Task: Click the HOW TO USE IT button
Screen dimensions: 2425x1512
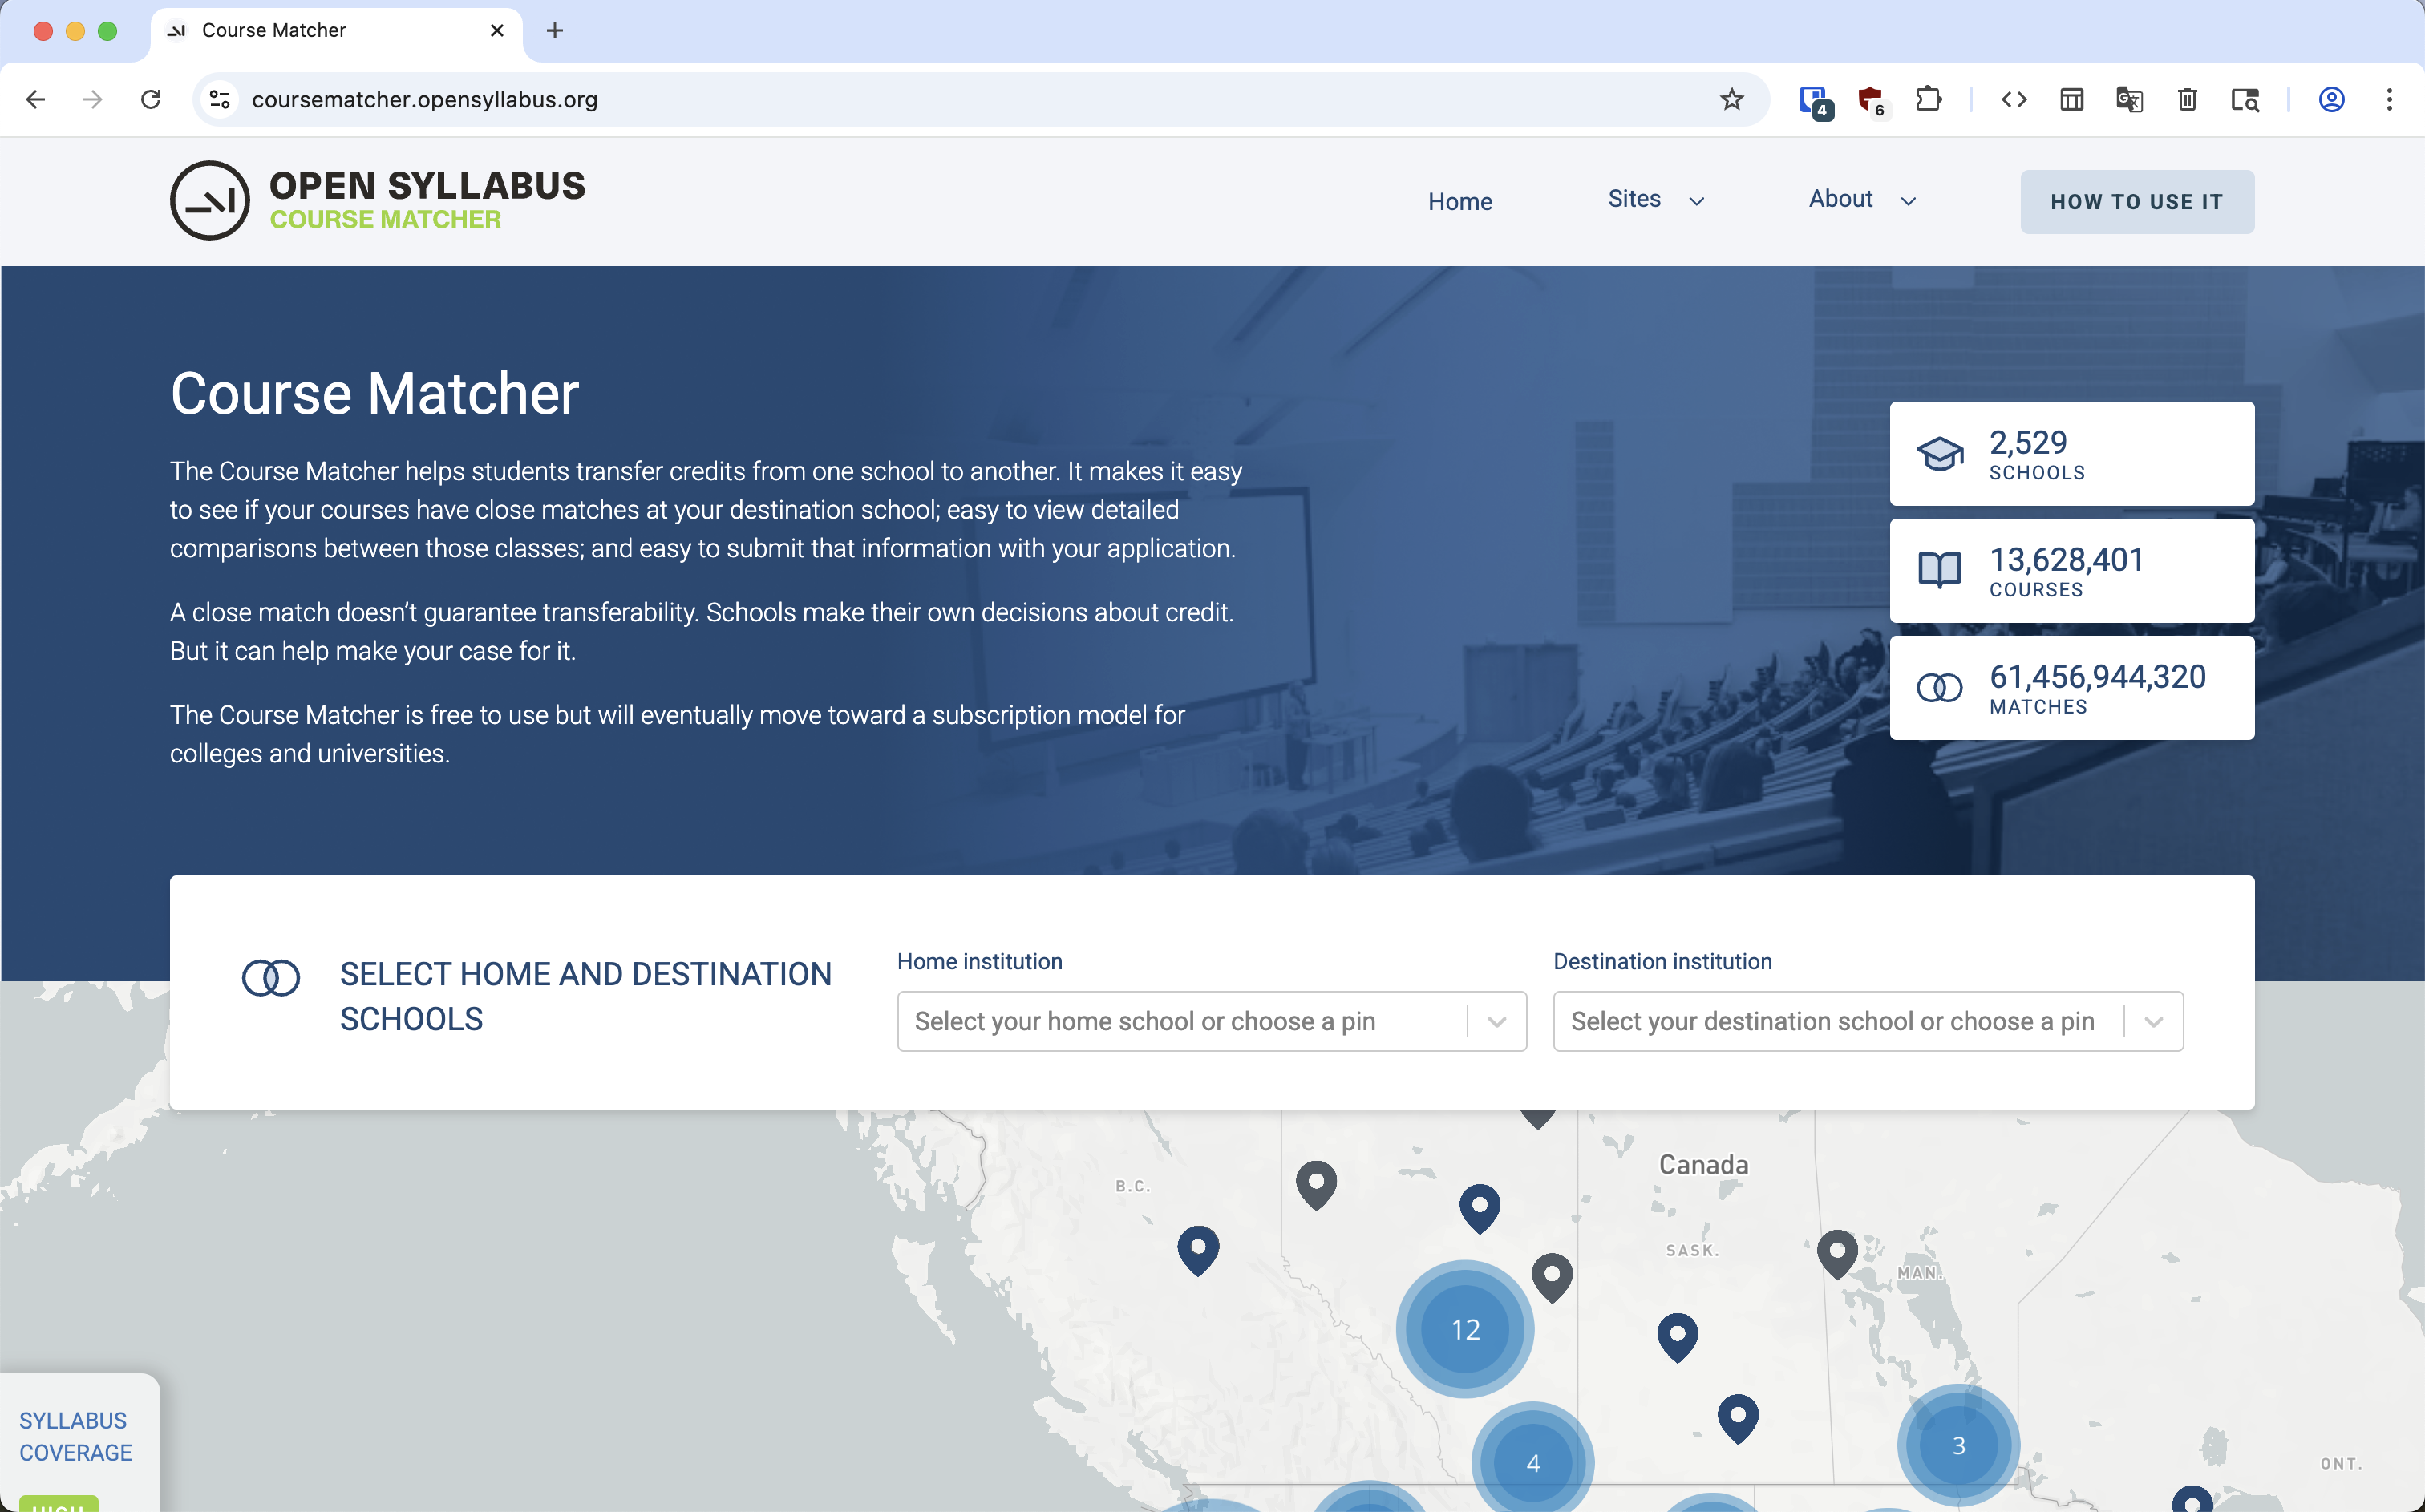Action: point(2137,201)
